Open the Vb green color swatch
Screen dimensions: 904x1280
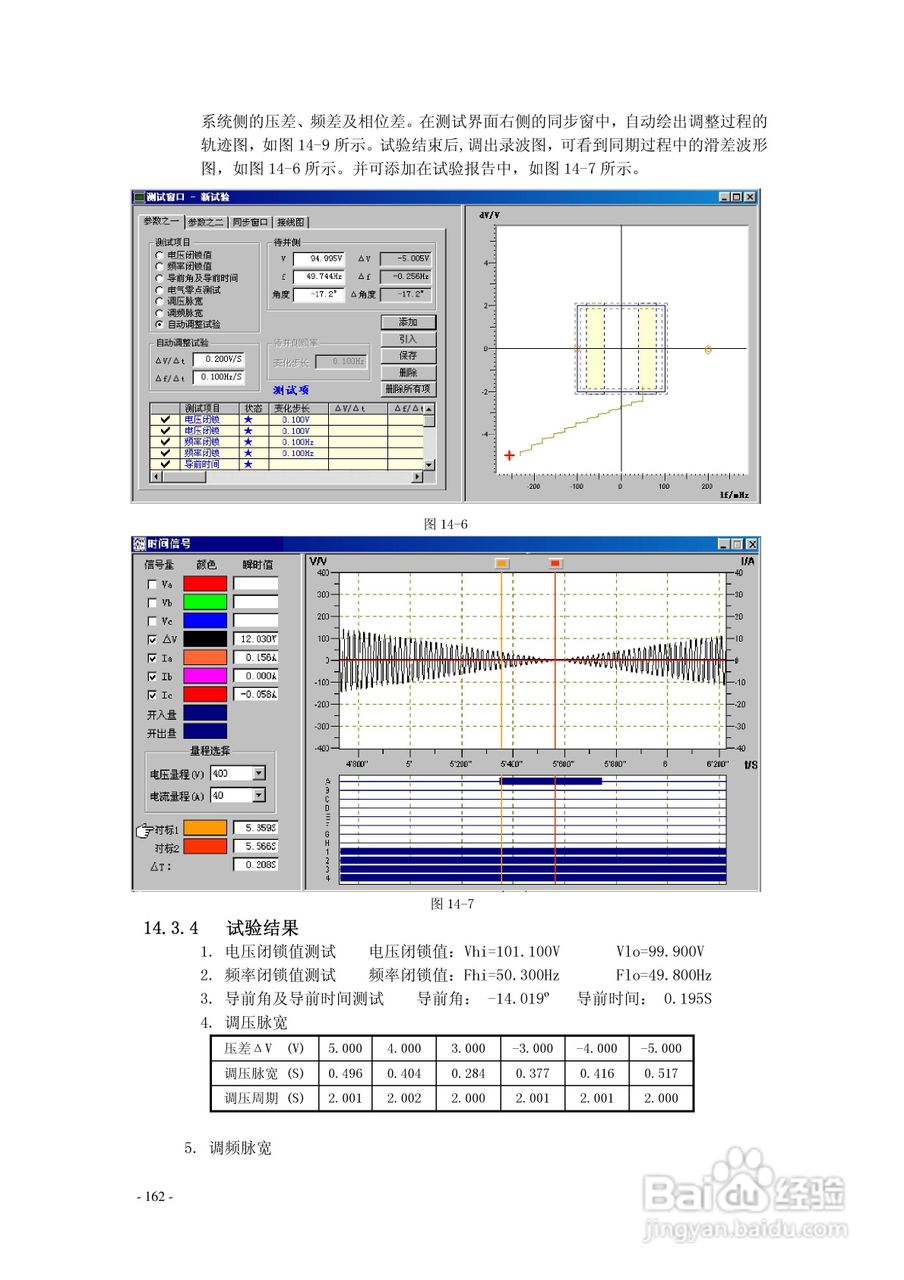[204, 603]
